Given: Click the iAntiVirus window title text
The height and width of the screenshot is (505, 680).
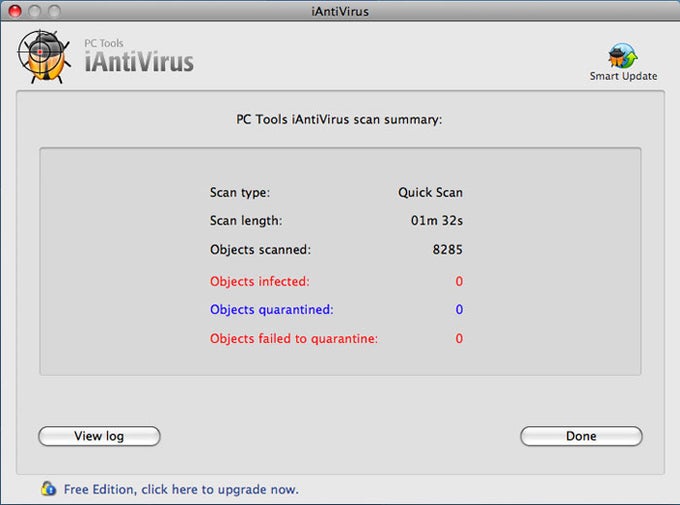Looking at the screenshot, I should pos(340,11).
